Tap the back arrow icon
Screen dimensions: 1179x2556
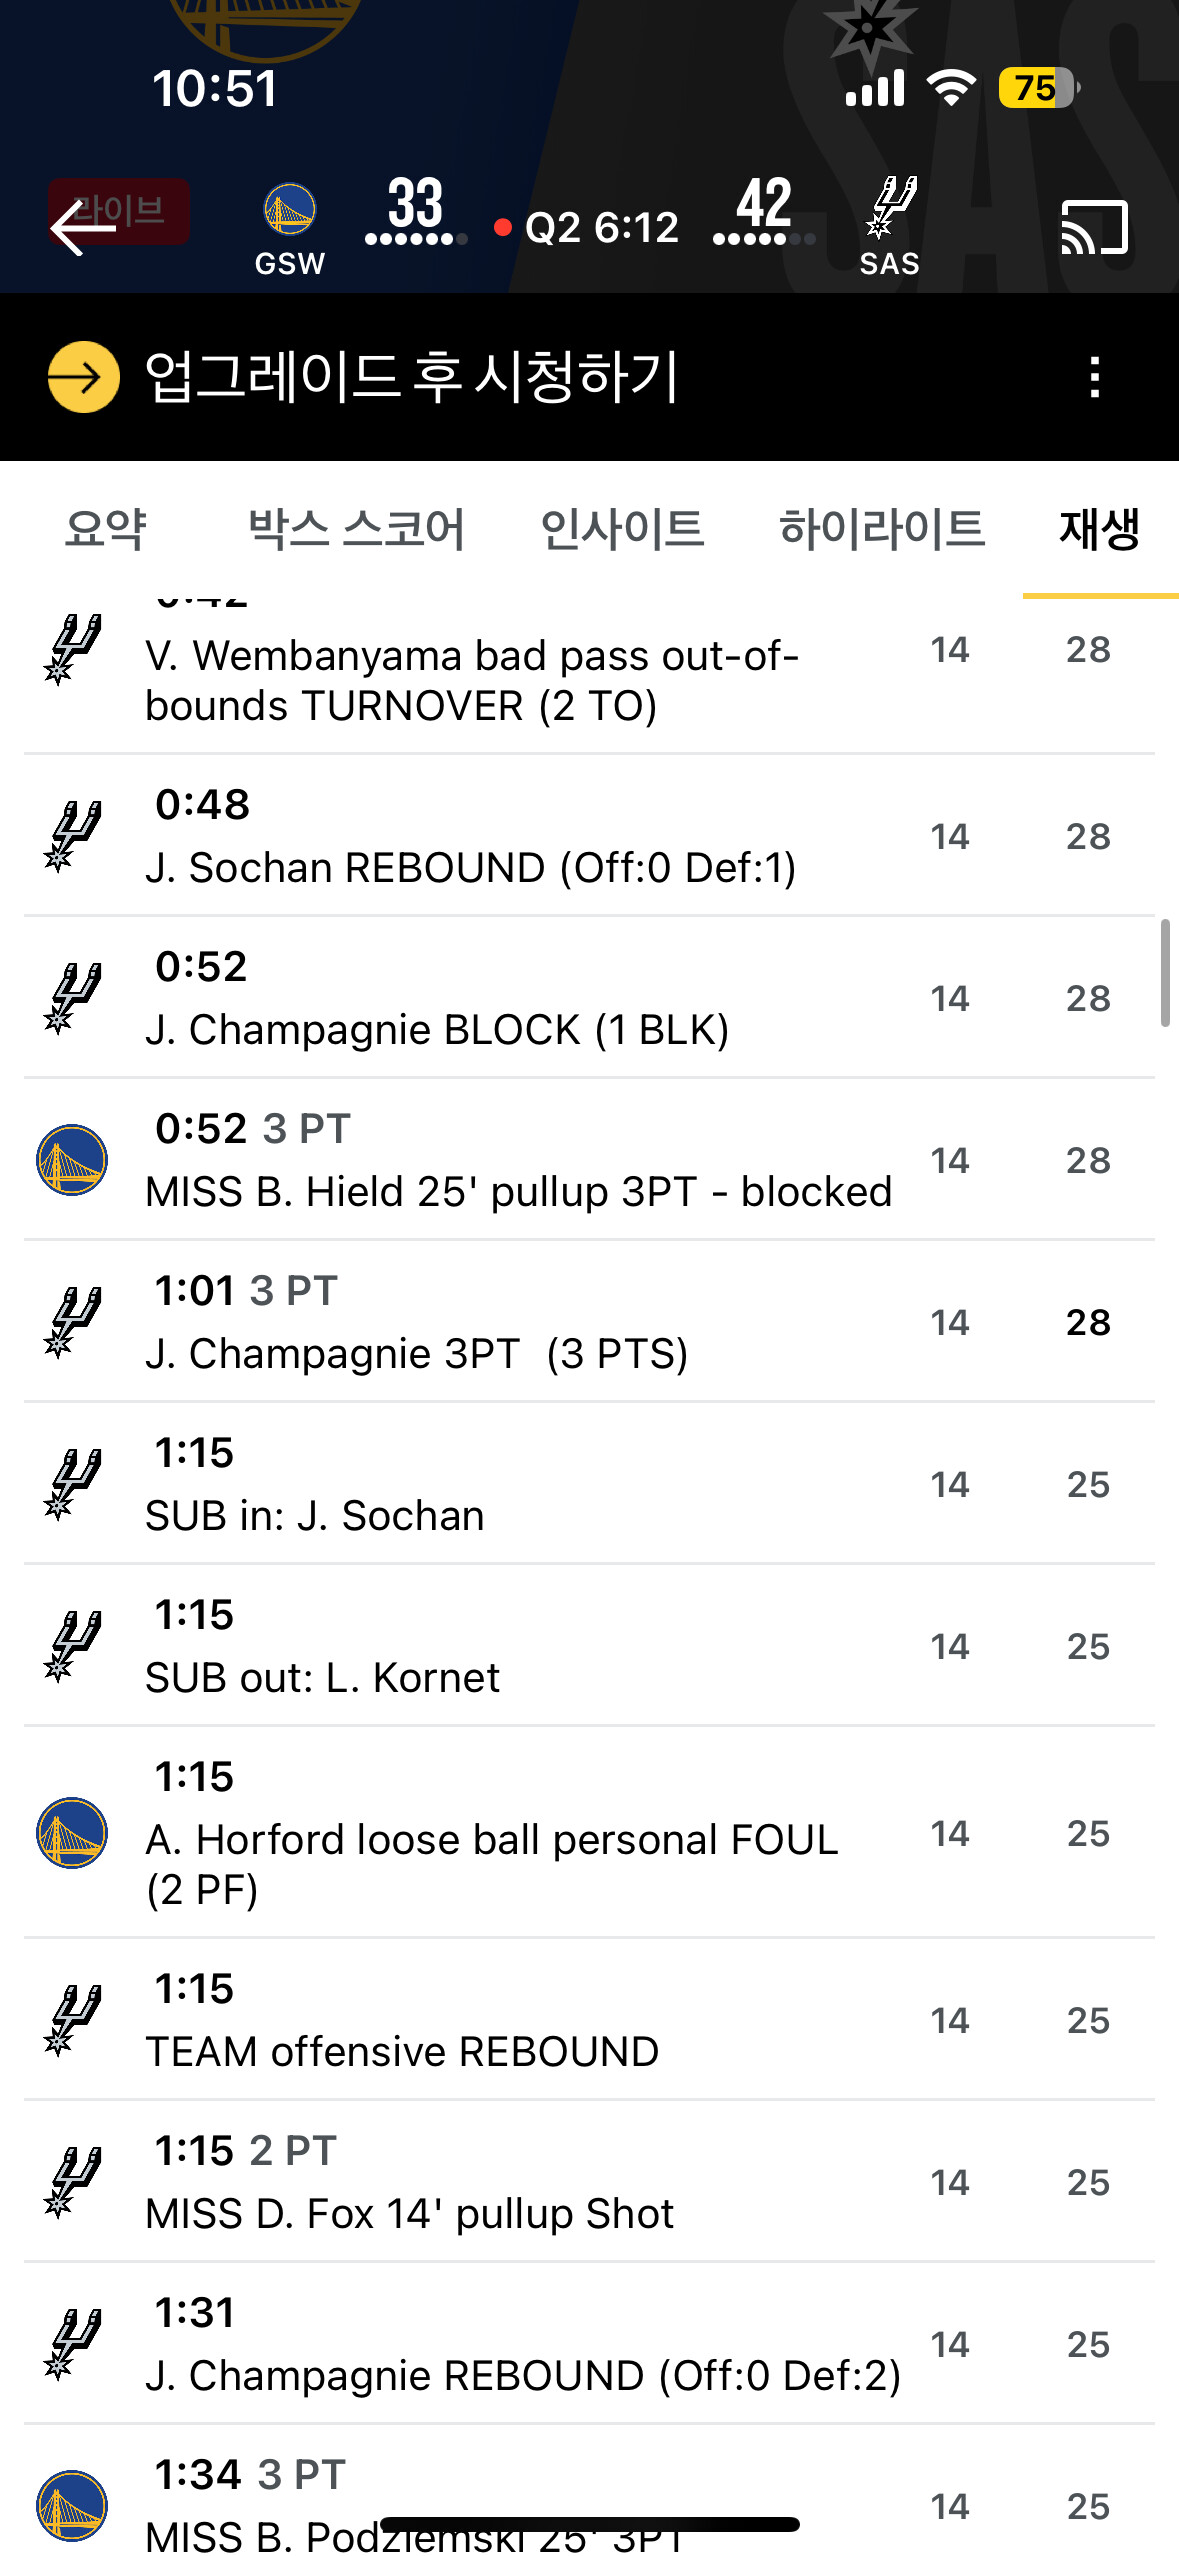83,227
